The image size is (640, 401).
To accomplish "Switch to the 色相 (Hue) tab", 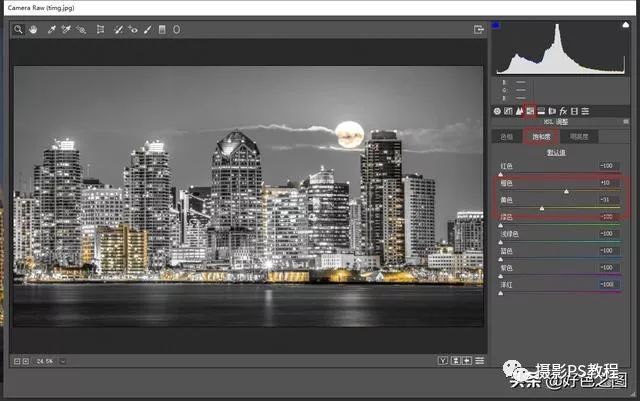I will click(507, 135).
